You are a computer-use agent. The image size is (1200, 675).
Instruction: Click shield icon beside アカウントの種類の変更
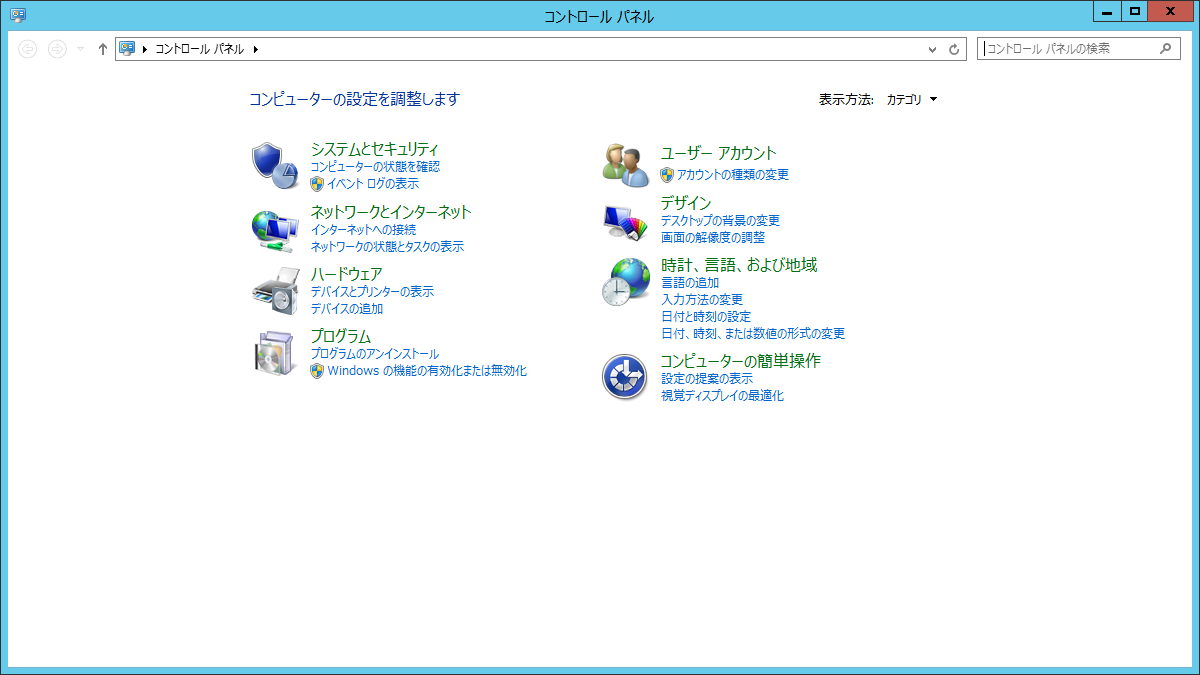[667, 175]
